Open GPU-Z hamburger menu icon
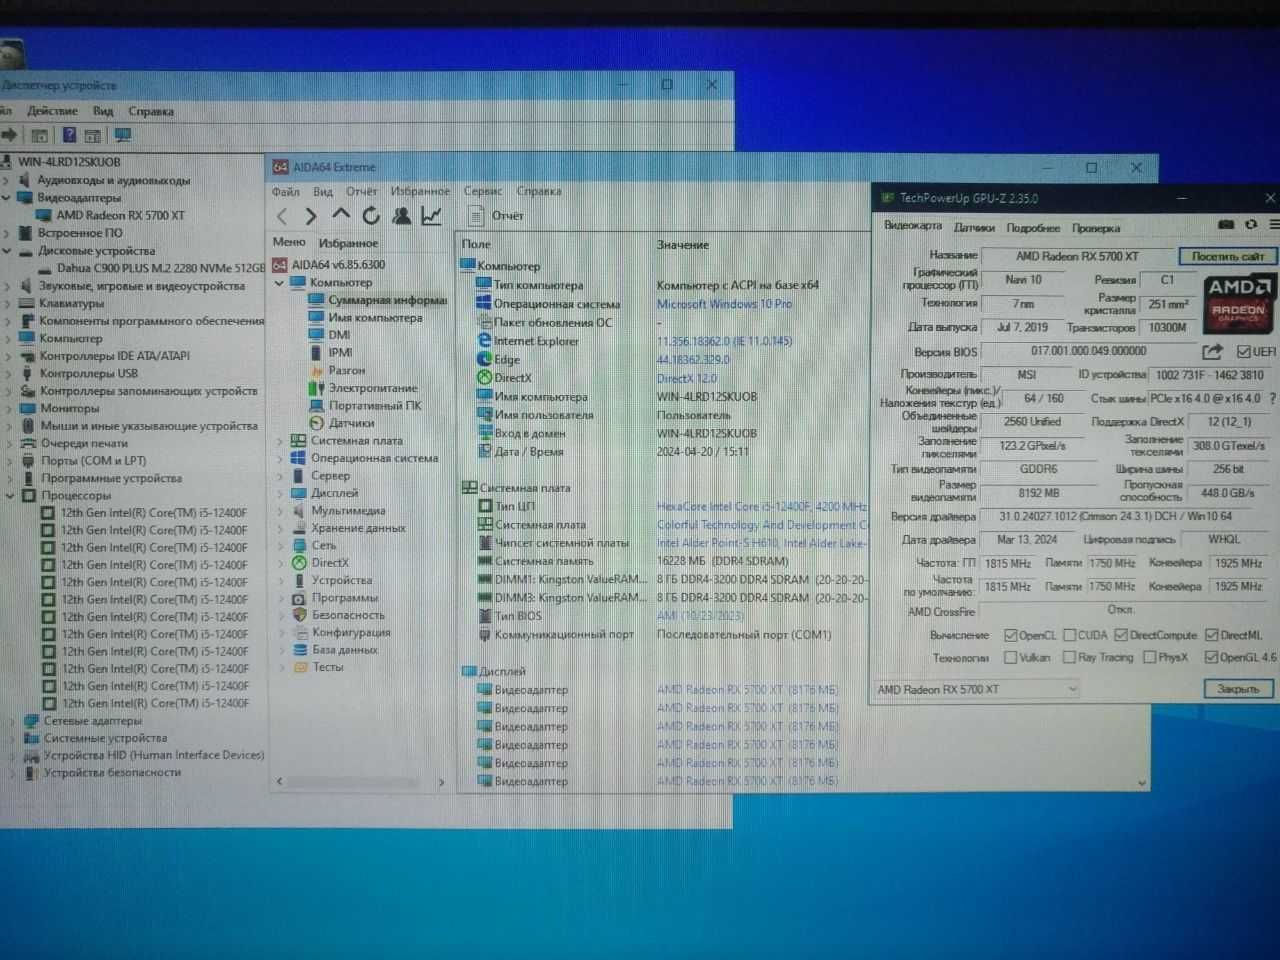1280x960 pixels. (1274, 225)
